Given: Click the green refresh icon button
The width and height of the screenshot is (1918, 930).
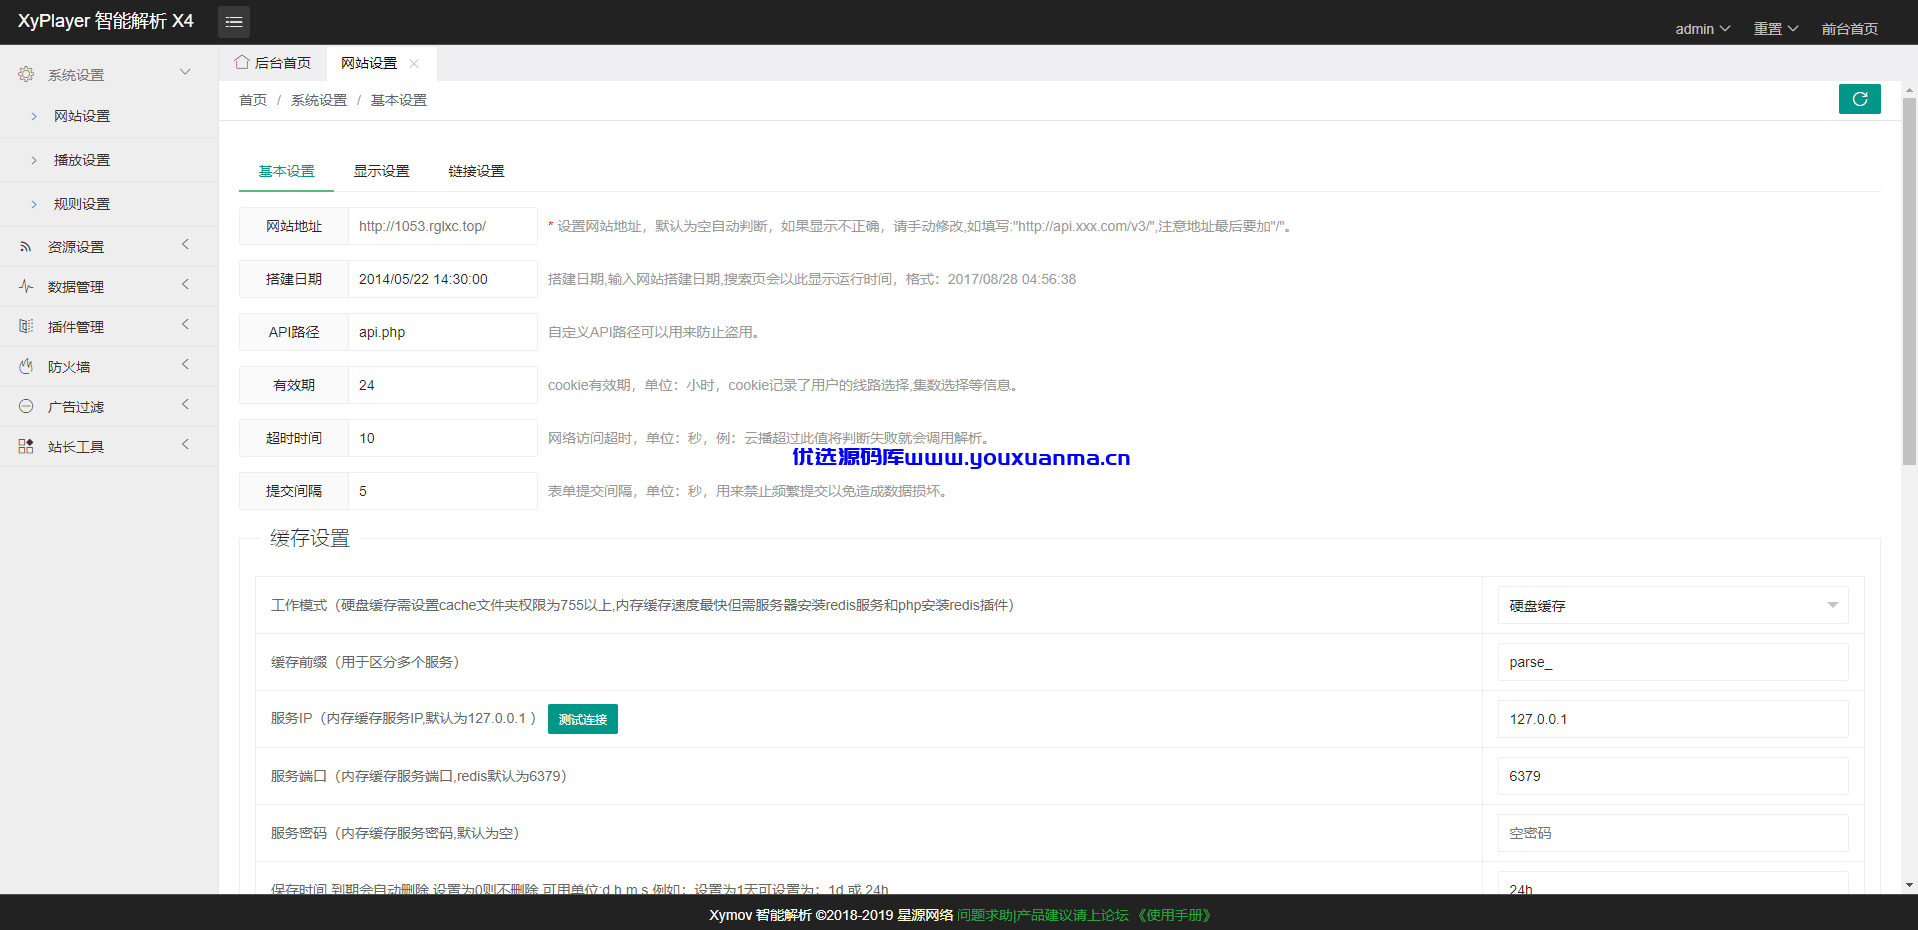Looking at the screenshot, I should (x=1859, y=99).
